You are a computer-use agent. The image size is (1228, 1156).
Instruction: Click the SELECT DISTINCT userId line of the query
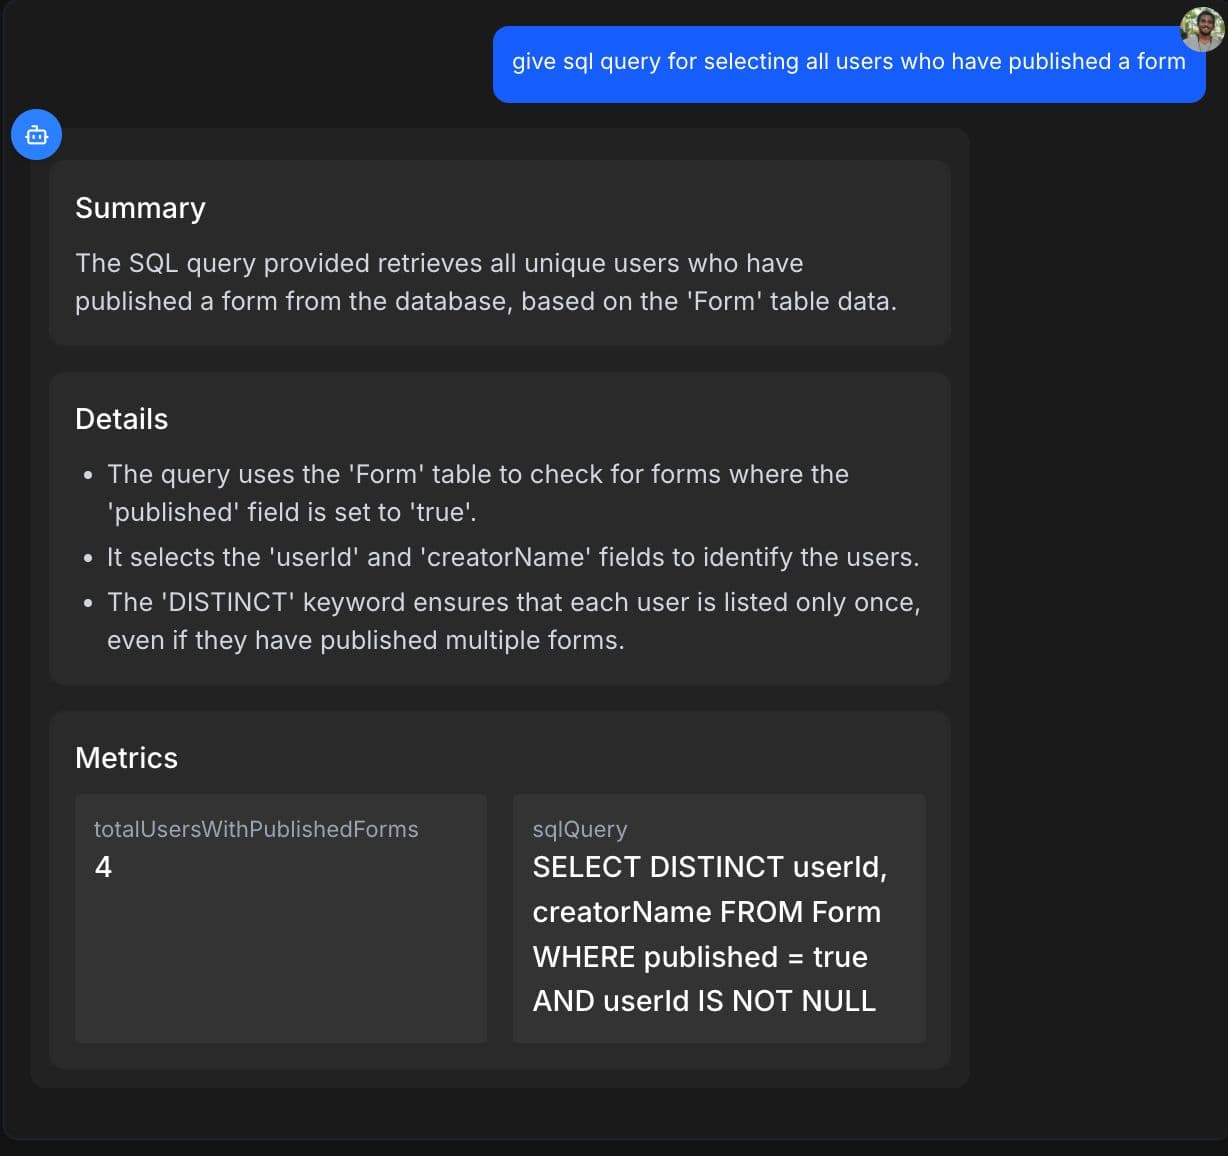click(709, 867)
